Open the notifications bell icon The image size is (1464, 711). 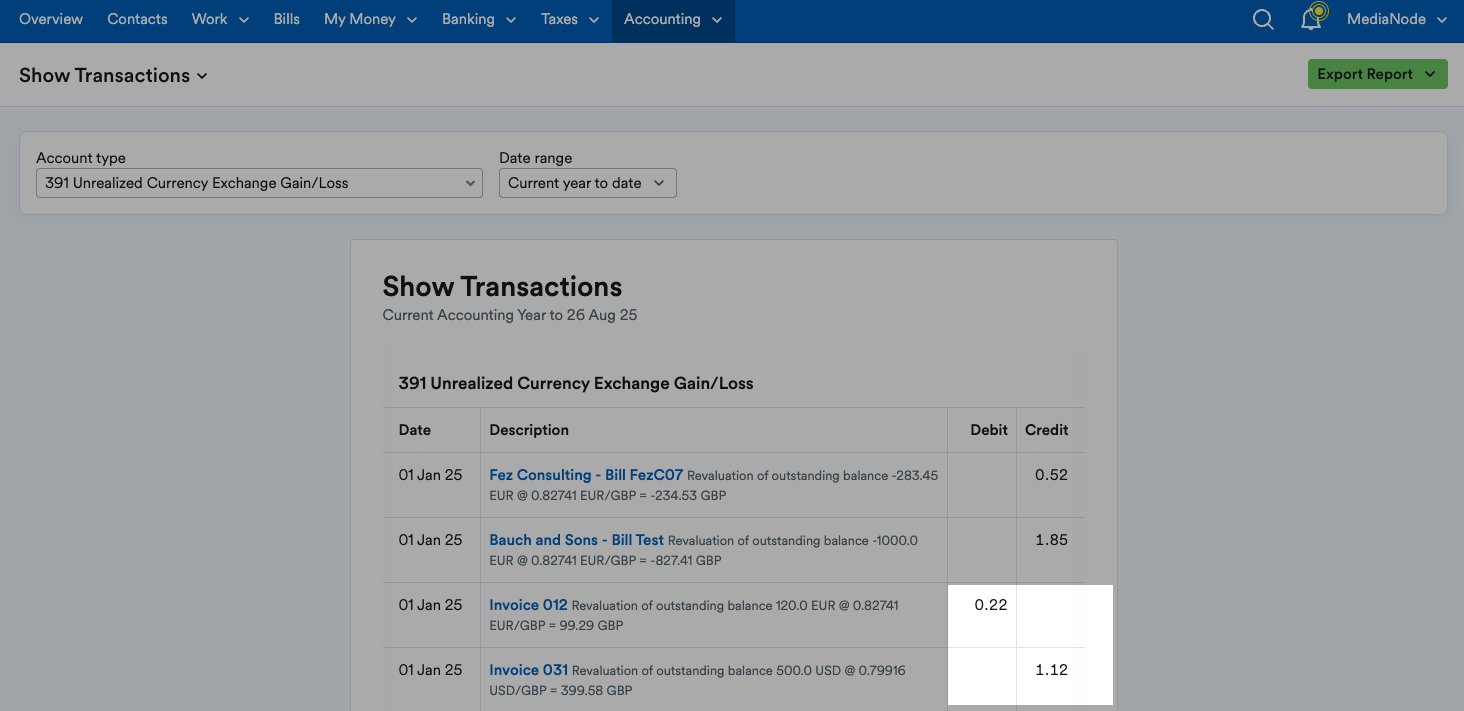click(1311, 19)
